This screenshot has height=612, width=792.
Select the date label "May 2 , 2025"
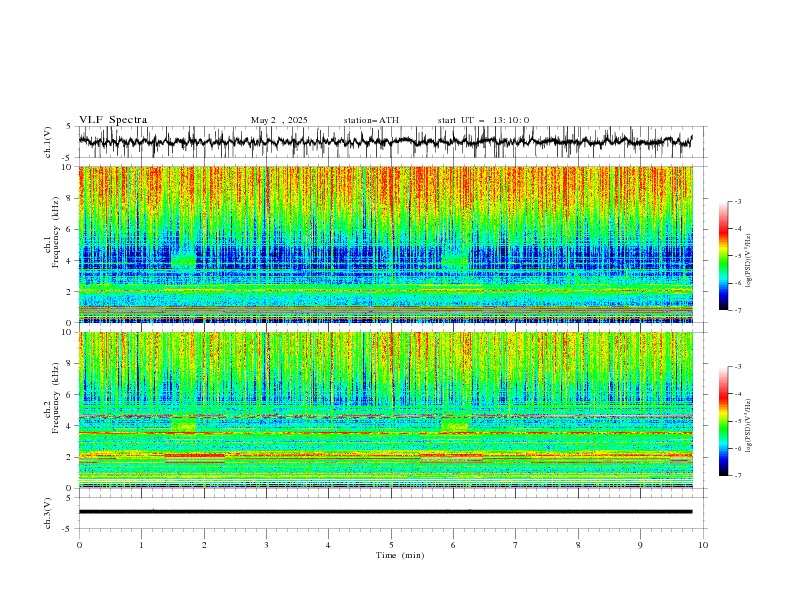(279, 120)
